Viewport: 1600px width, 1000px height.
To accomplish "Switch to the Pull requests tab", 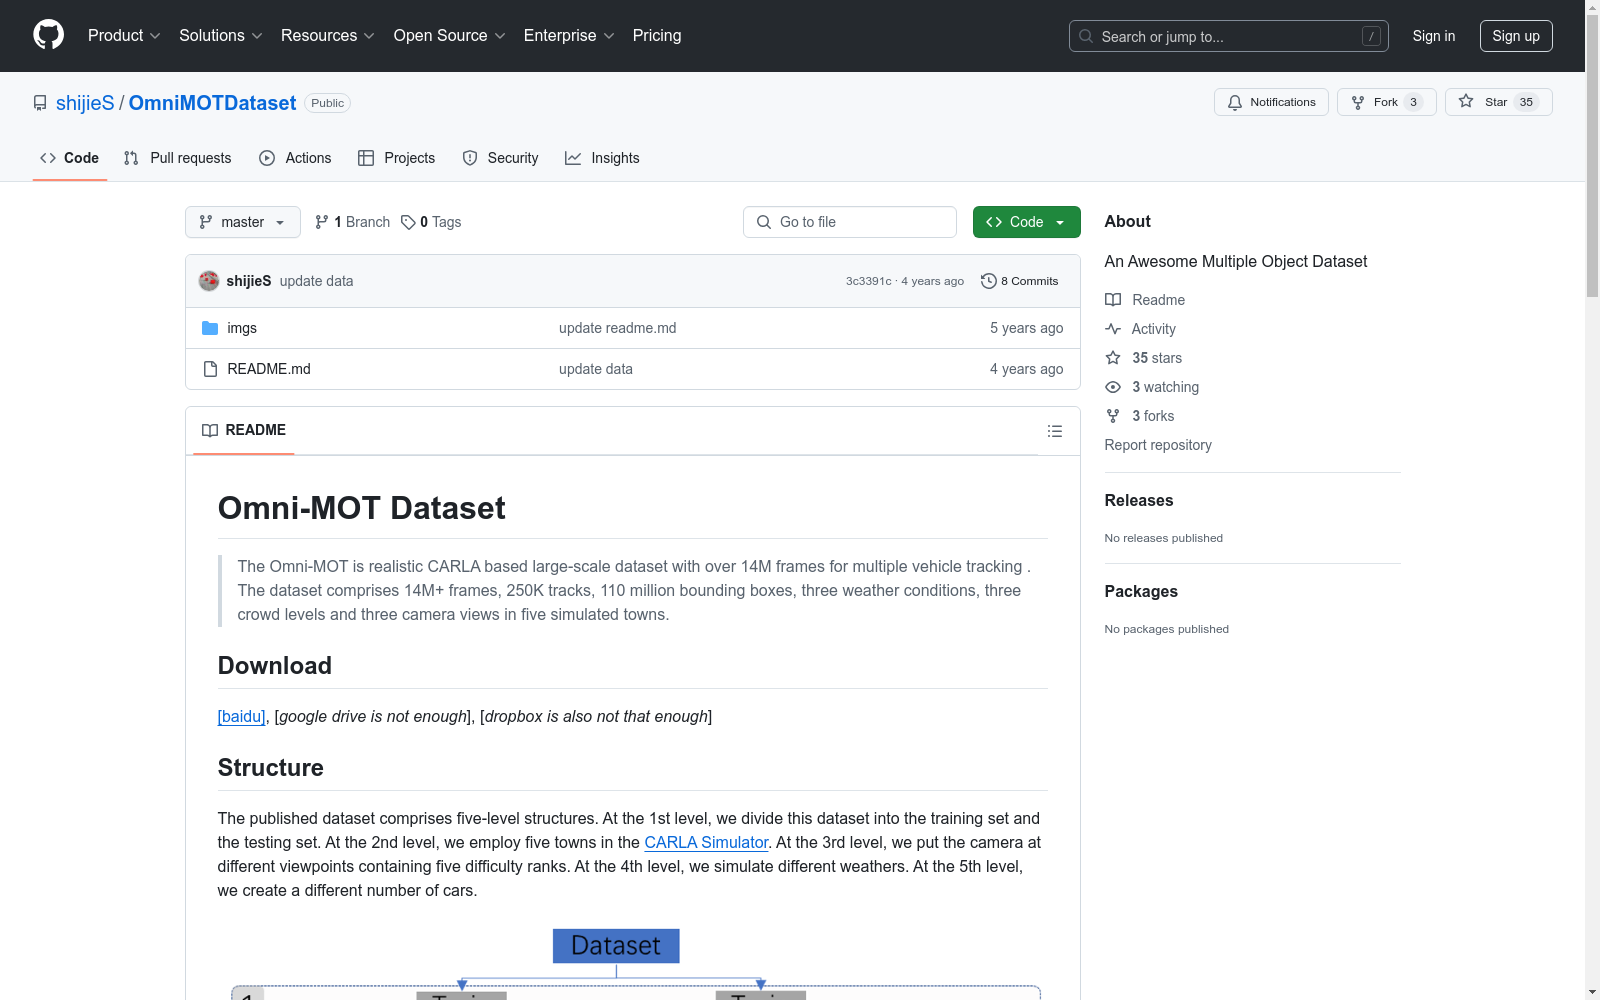I will tap(178, 158).
